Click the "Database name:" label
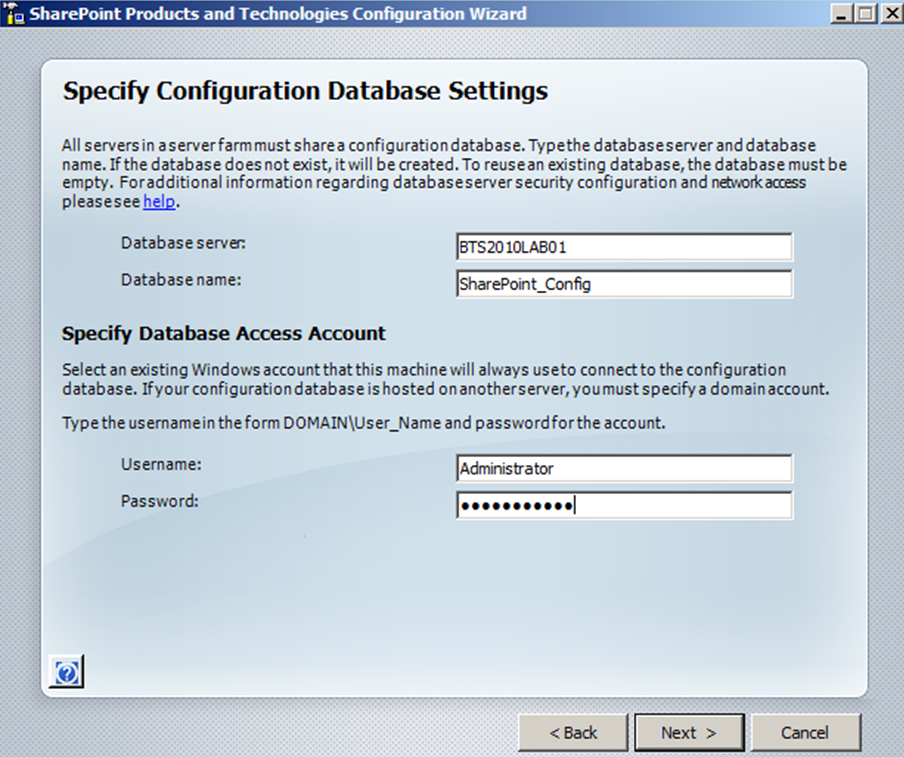Viewport: 904px width, 757px height. pos(181,280)
